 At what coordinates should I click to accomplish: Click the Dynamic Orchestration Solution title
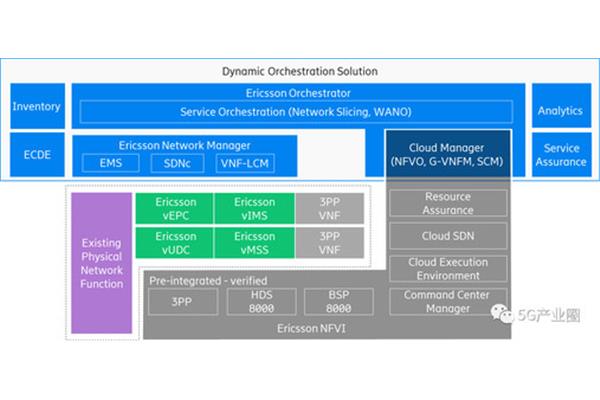[300, 71]
